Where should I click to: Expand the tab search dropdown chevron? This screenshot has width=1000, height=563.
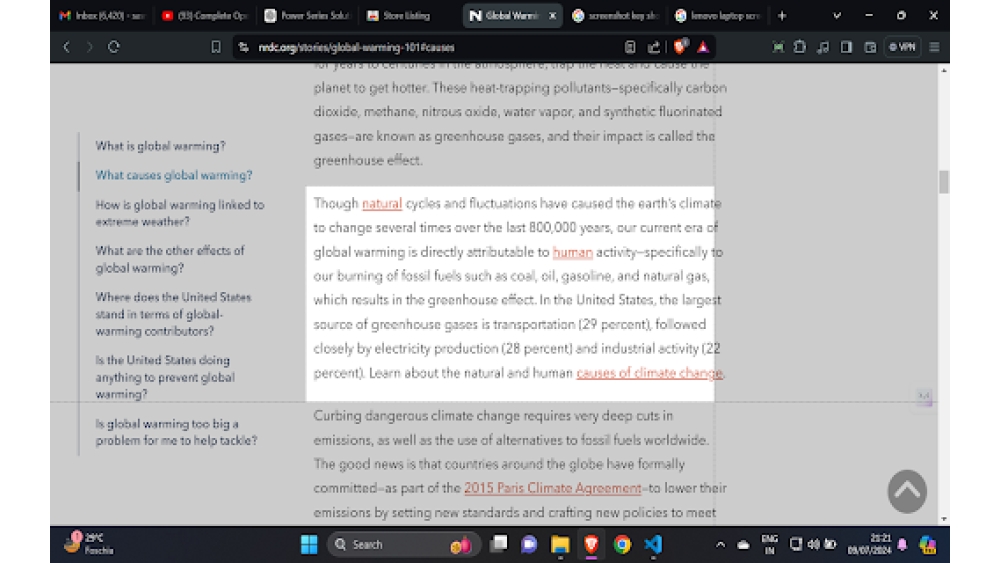[x=837, y=16]
